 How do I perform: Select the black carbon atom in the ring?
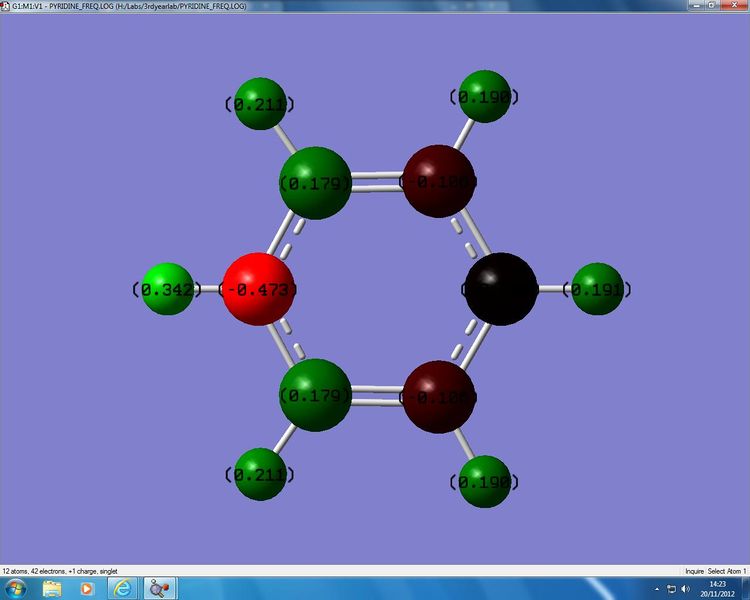click(x=501, y=289)
